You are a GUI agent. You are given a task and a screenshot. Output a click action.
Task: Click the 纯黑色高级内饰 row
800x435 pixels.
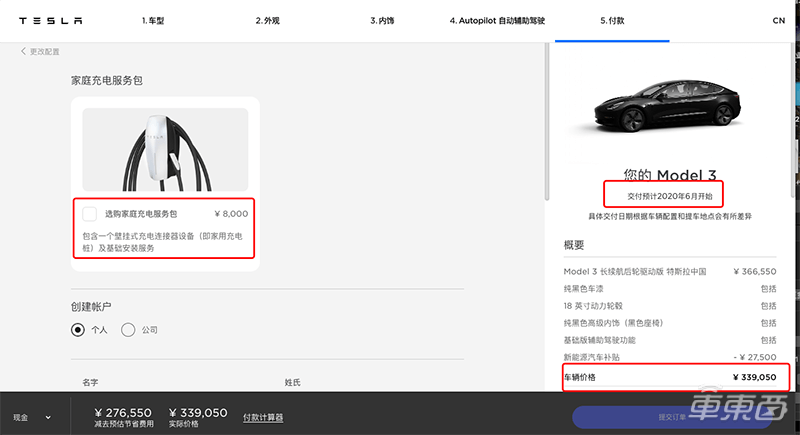pos(670,323)
